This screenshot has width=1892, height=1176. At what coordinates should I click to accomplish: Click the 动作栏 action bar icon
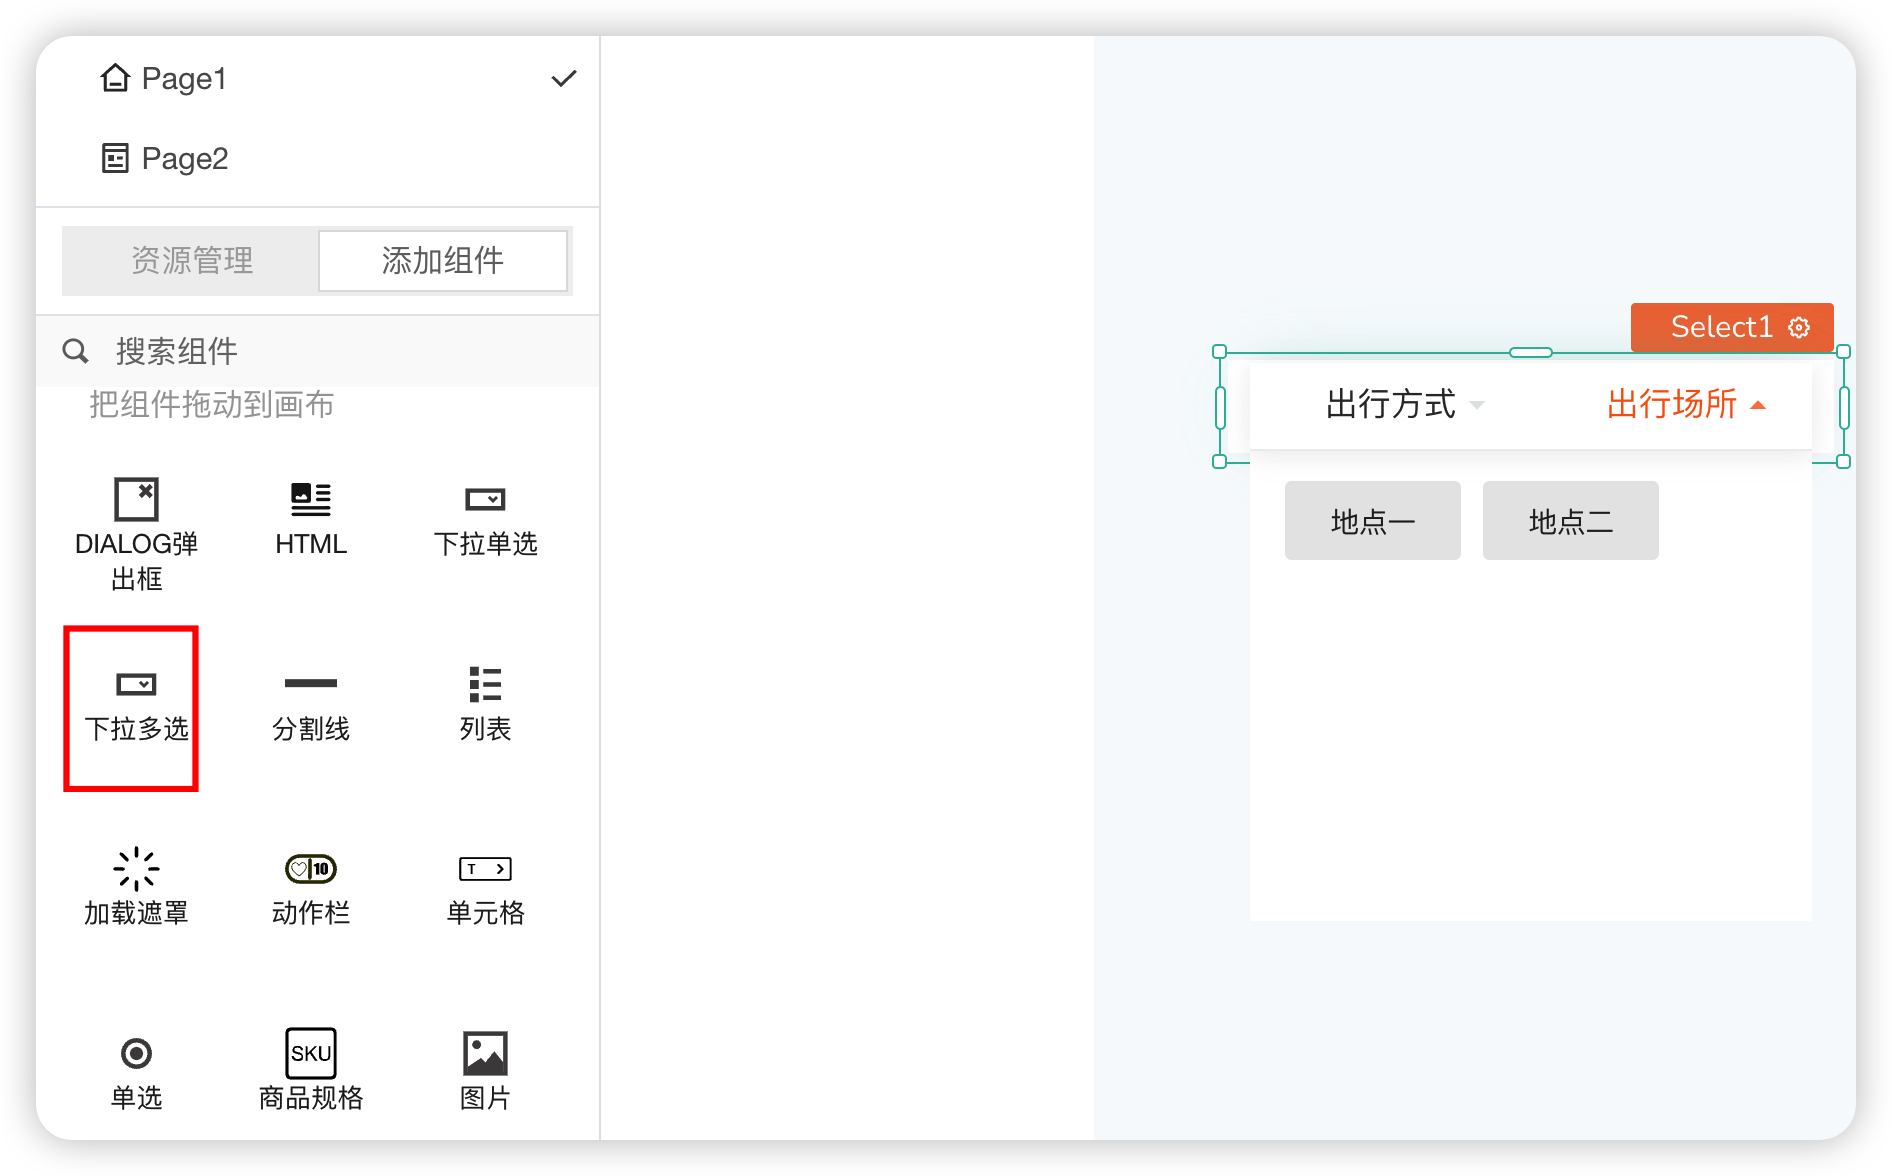point(310,869)
